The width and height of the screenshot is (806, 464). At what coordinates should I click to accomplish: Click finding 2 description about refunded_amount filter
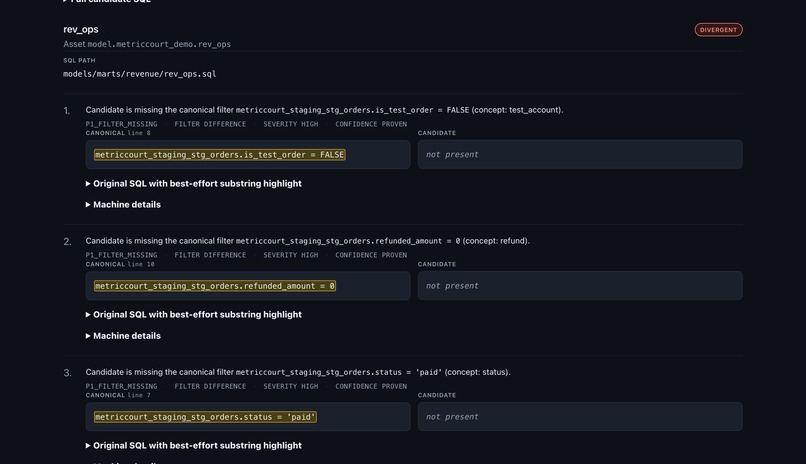pyautogui.click(x=307, y=241)
